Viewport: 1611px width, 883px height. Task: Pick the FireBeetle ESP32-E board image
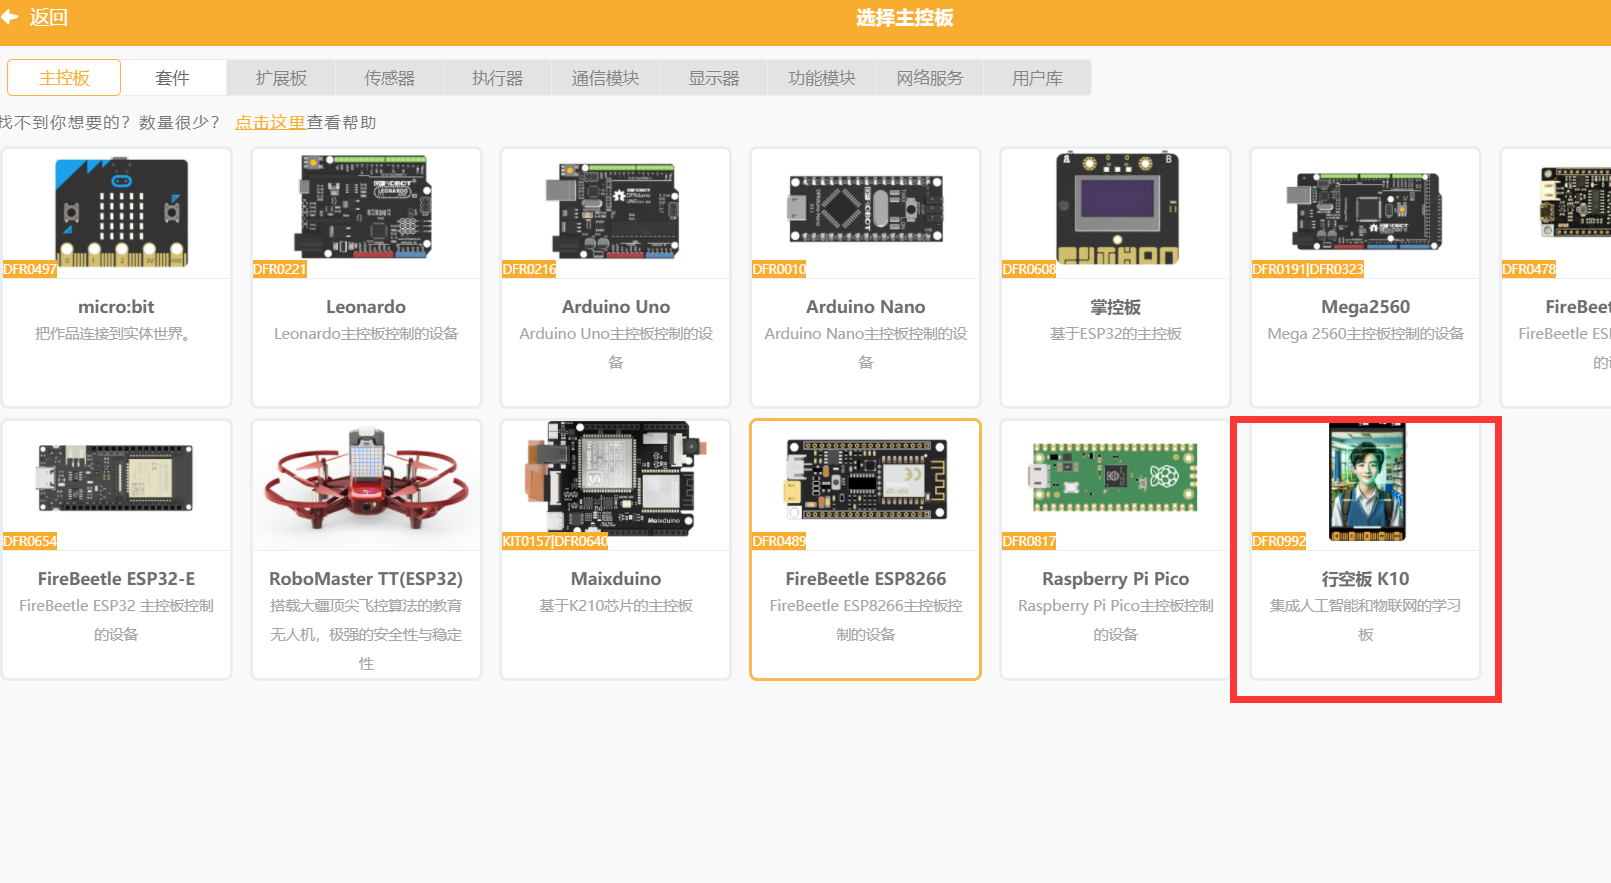click(115, 478)
